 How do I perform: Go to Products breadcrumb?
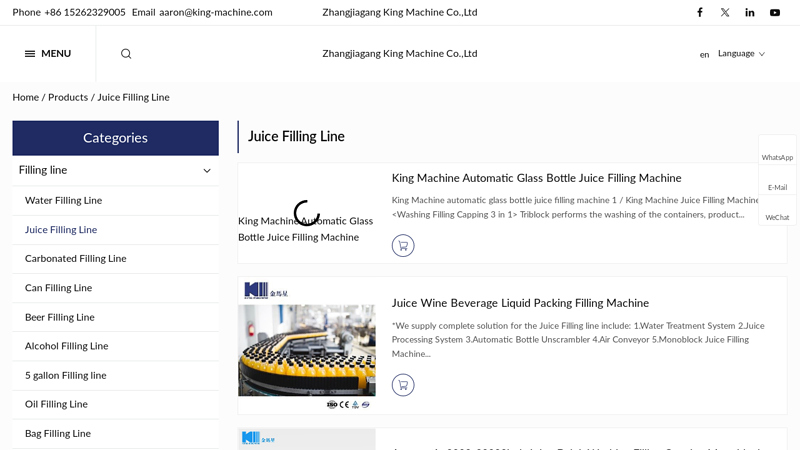[68, 97]
